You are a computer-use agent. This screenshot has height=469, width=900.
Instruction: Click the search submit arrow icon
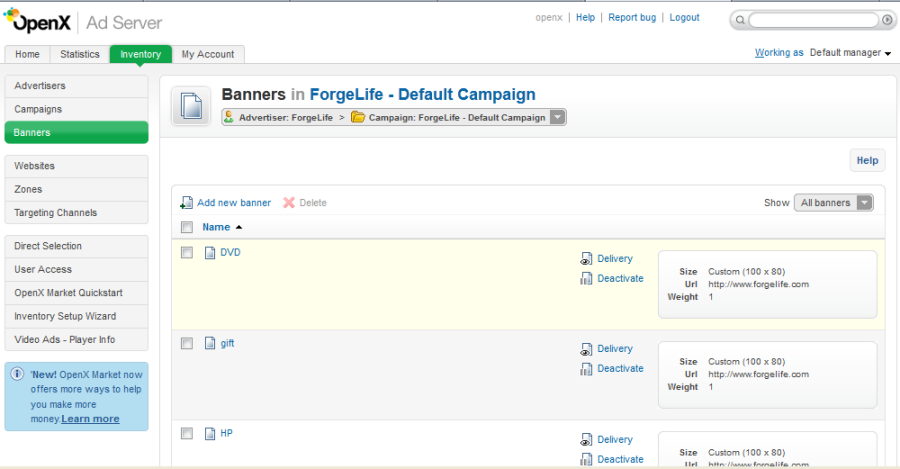[887, 20]
